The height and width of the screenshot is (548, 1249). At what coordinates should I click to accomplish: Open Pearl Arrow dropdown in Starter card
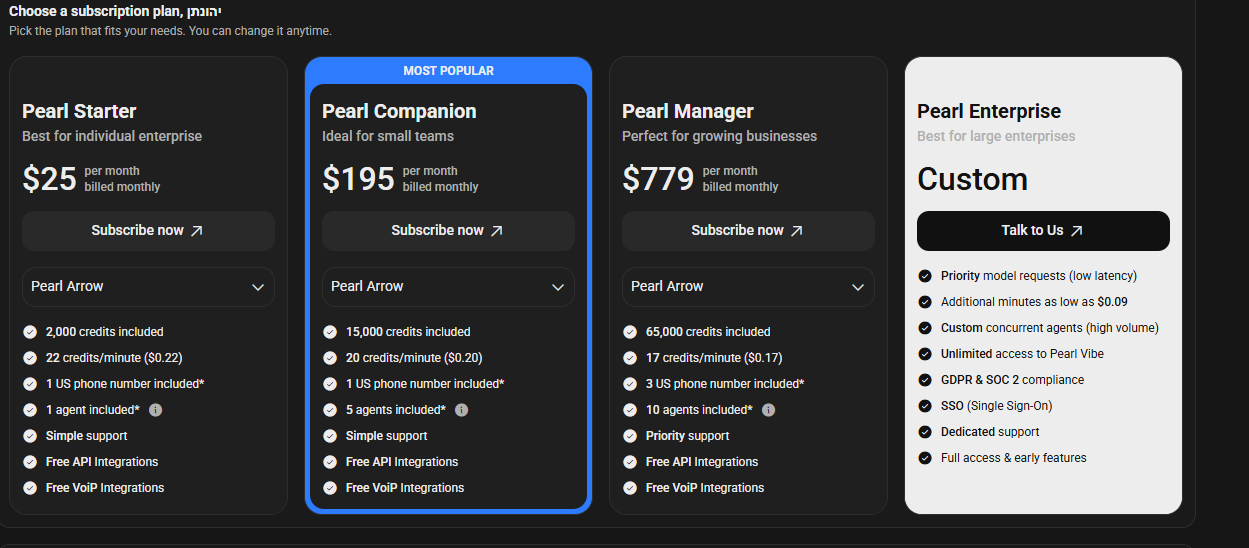tap(148, 286)
